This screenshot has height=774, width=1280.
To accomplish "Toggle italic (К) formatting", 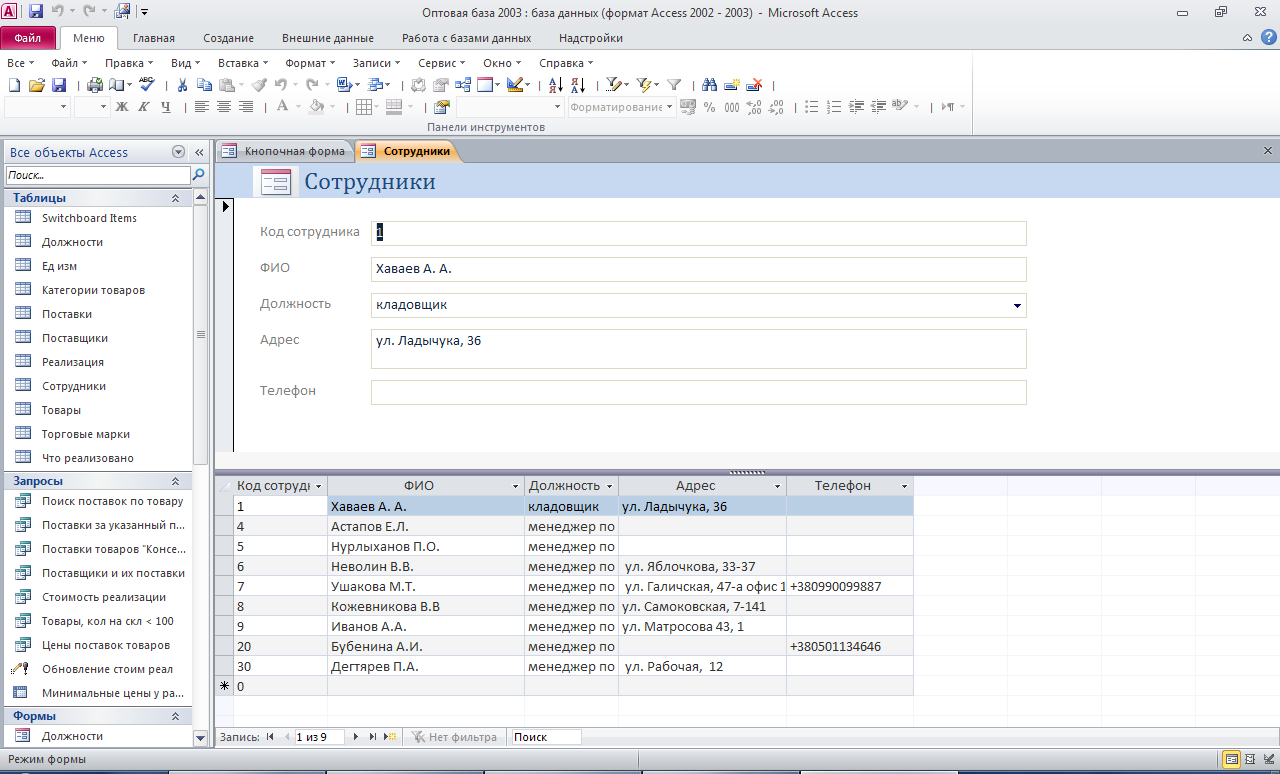I will point(144,107).
